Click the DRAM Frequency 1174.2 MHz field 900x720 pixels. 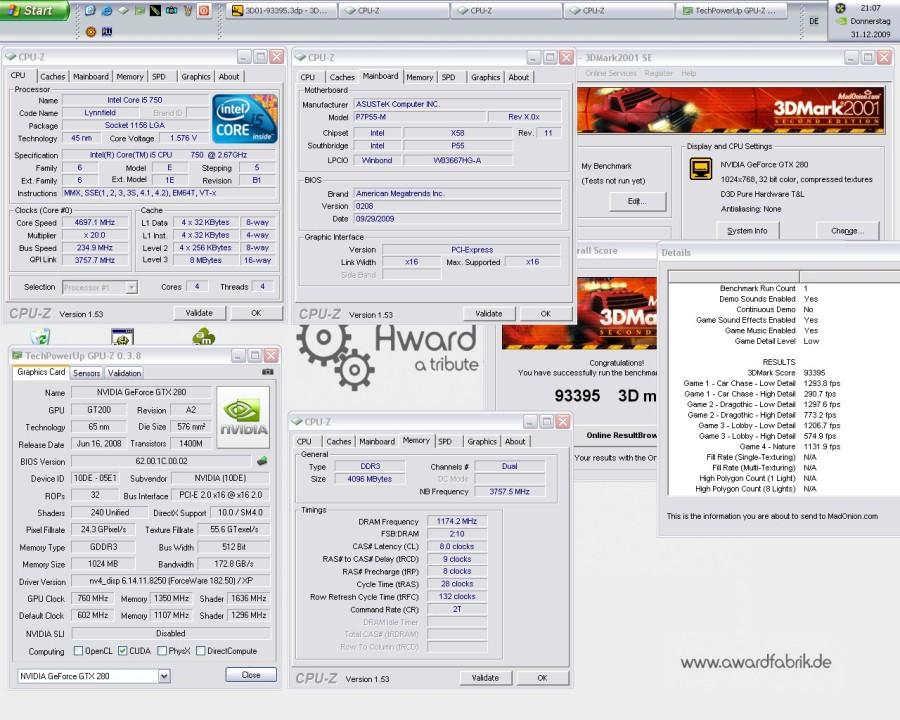pos(457,521)
